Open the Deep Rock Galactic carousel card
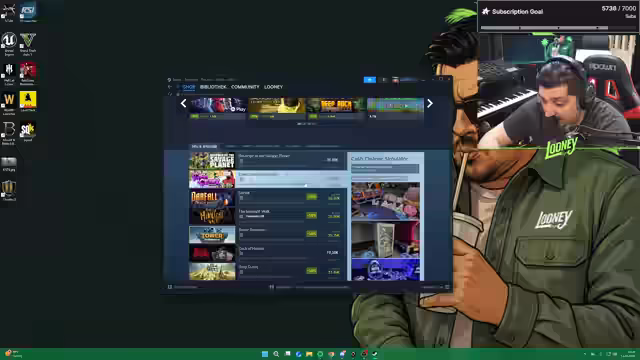Viewport: 640px width, 360px height. (336, 108)
